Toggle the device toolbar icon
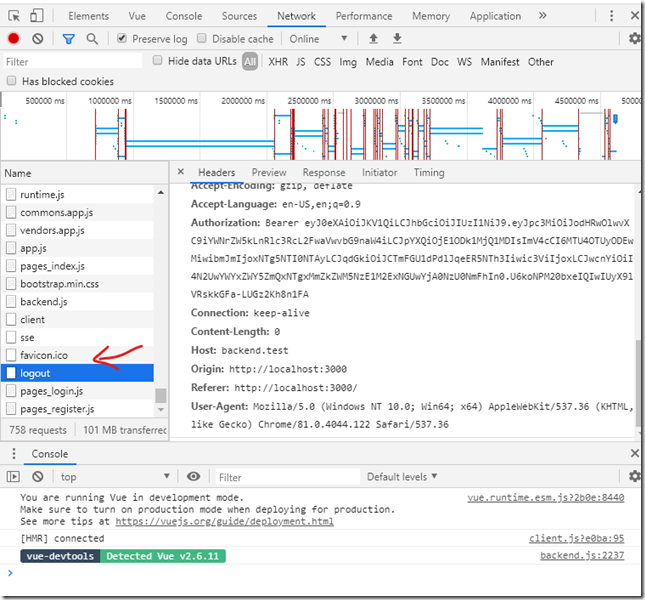This screenshot has width=645, height=600. point(37,16)
